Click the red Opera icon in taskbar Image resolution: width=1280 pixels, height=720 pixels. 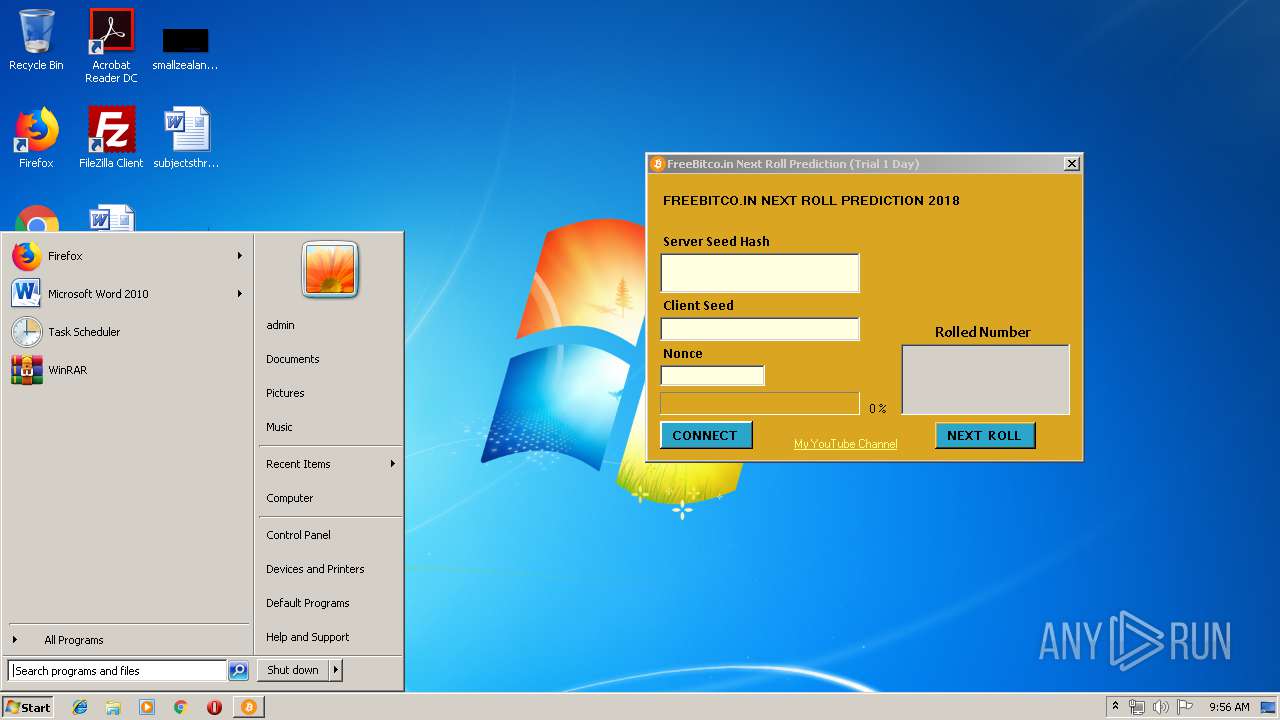coord(214,707)
